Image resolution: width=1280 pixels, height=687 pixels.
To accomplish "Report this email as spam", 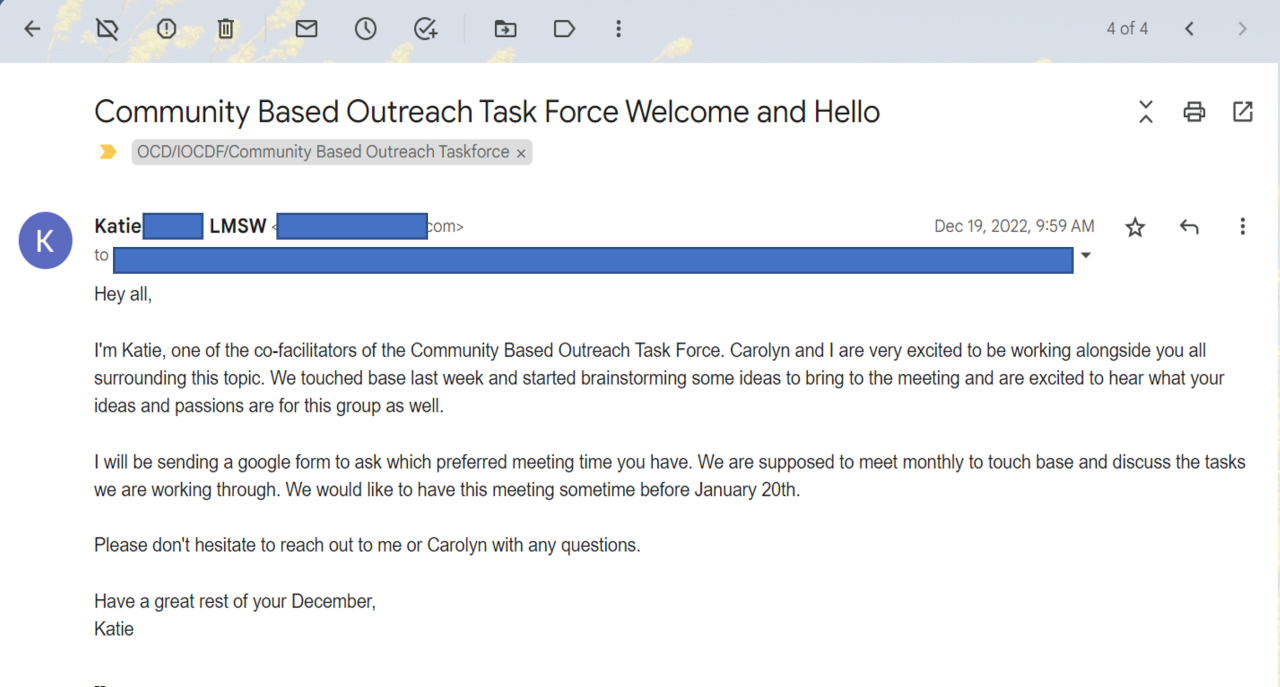I will pos(166,29).
